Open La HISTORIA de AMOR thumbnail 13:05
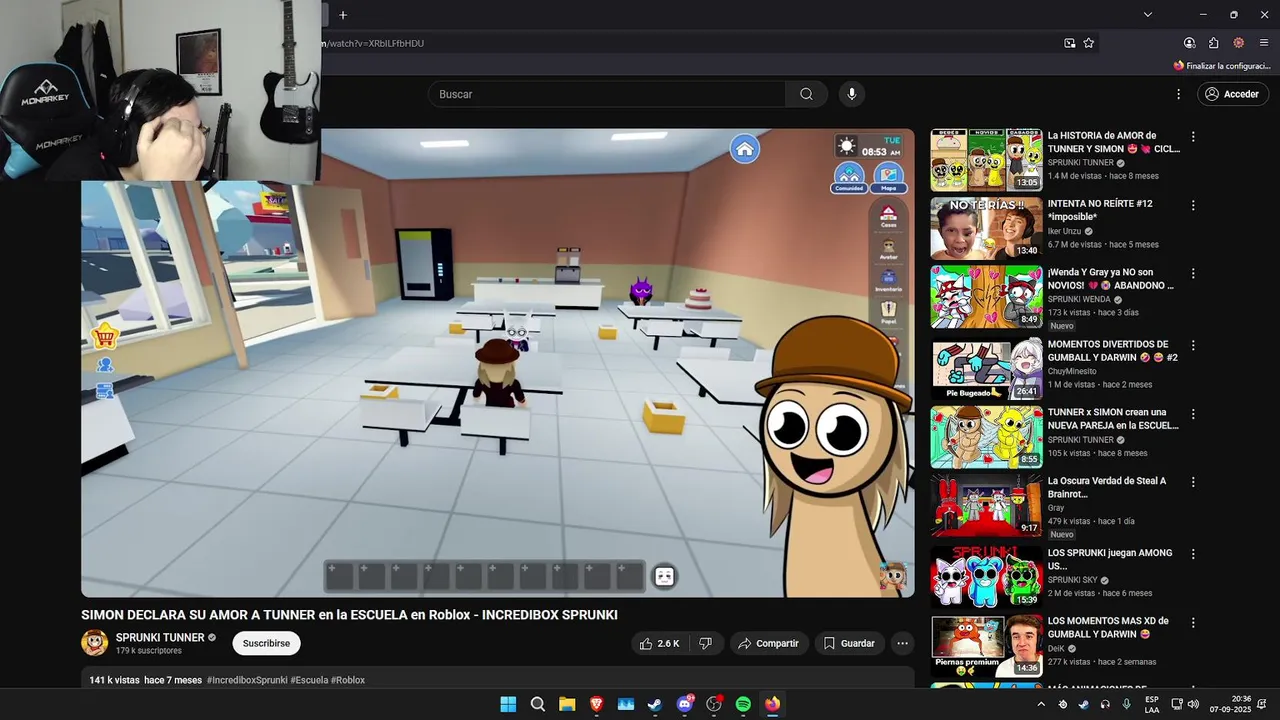The width and height of the screenshot is (1280, 720). (986, 160)
